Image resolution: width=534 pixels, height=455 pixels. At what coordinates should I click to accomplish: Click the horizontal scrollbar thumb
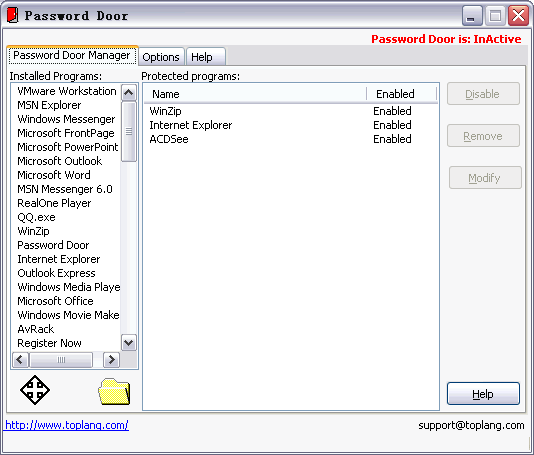pyautogui.click(x=61, y=360)
